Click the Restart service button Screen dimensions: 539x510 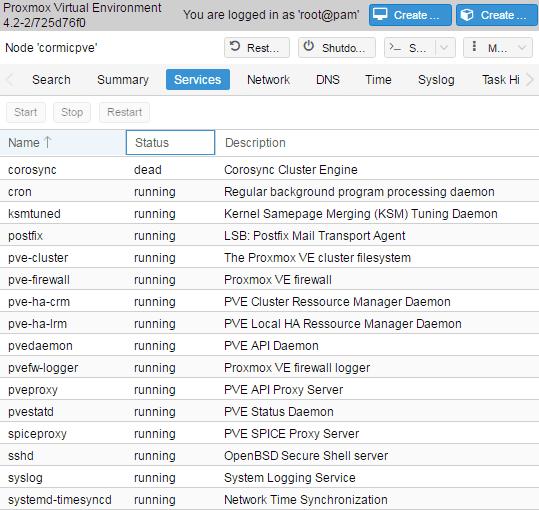[x=124, y=112]
